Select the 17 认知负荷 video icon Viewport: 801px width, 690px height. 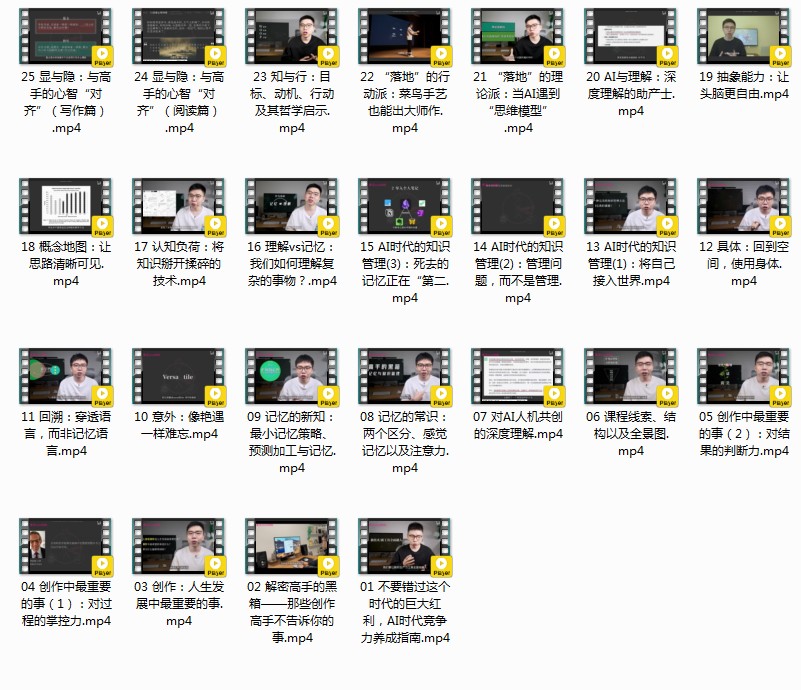click(x=179, y=207)
